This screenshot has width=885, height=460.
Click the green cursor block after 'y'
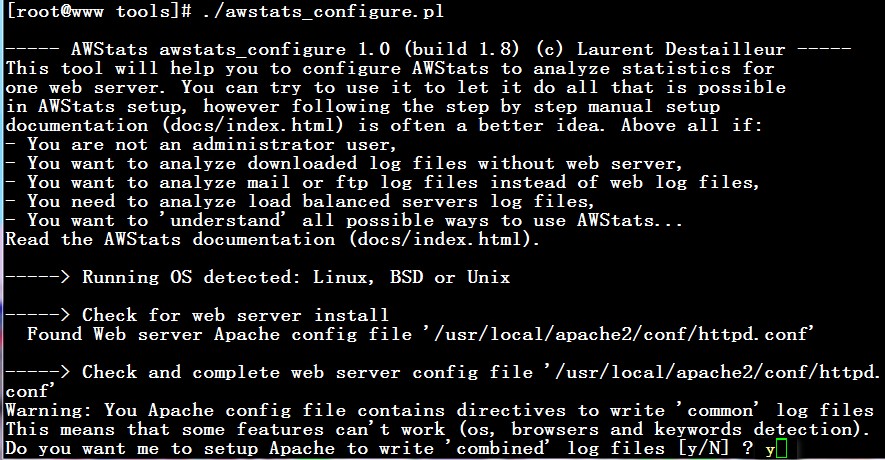(x=782, y=450)
